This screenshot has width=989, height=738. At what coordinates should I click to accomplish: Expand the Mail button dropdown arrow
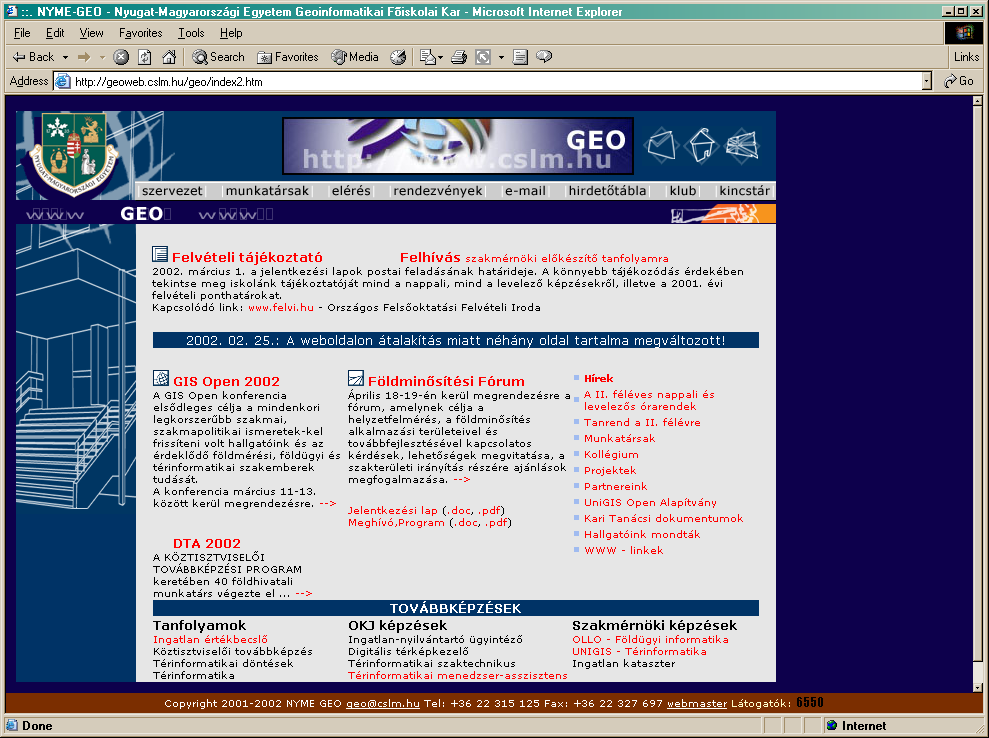click(440, 57)
